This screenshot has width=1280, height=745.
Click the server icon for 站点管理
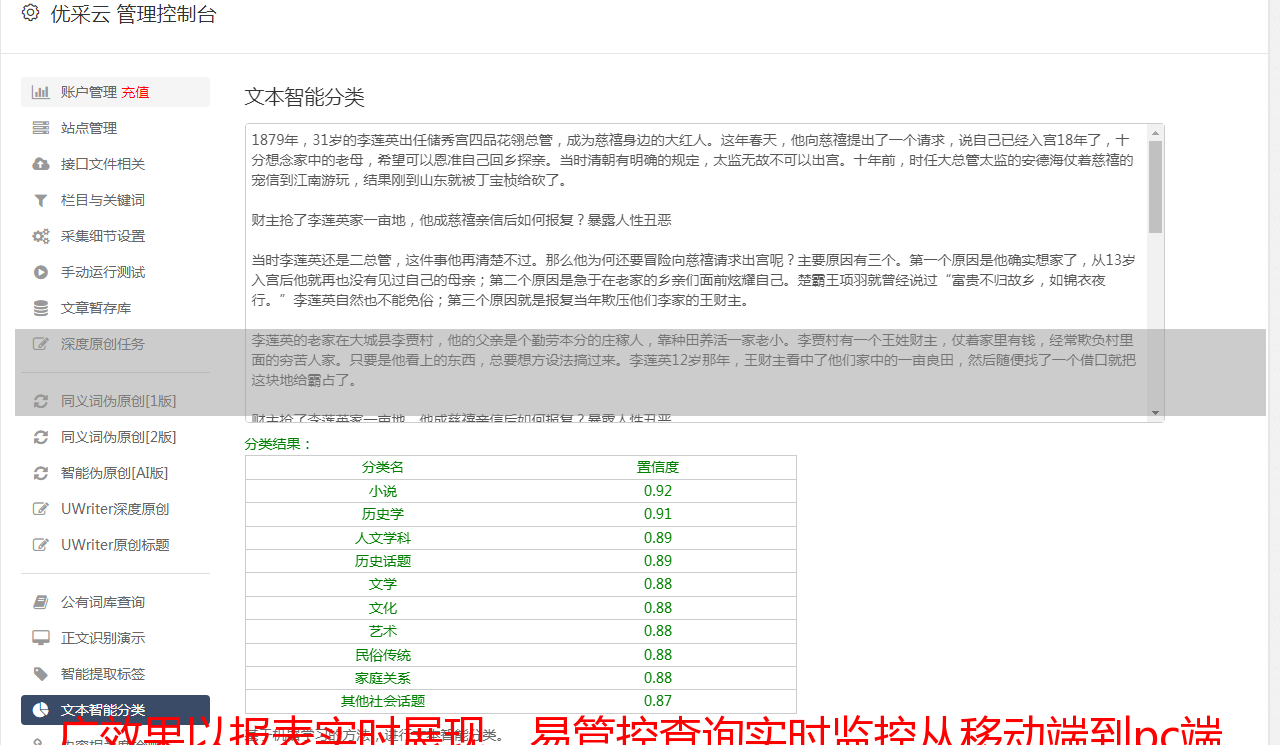[41, 128]
